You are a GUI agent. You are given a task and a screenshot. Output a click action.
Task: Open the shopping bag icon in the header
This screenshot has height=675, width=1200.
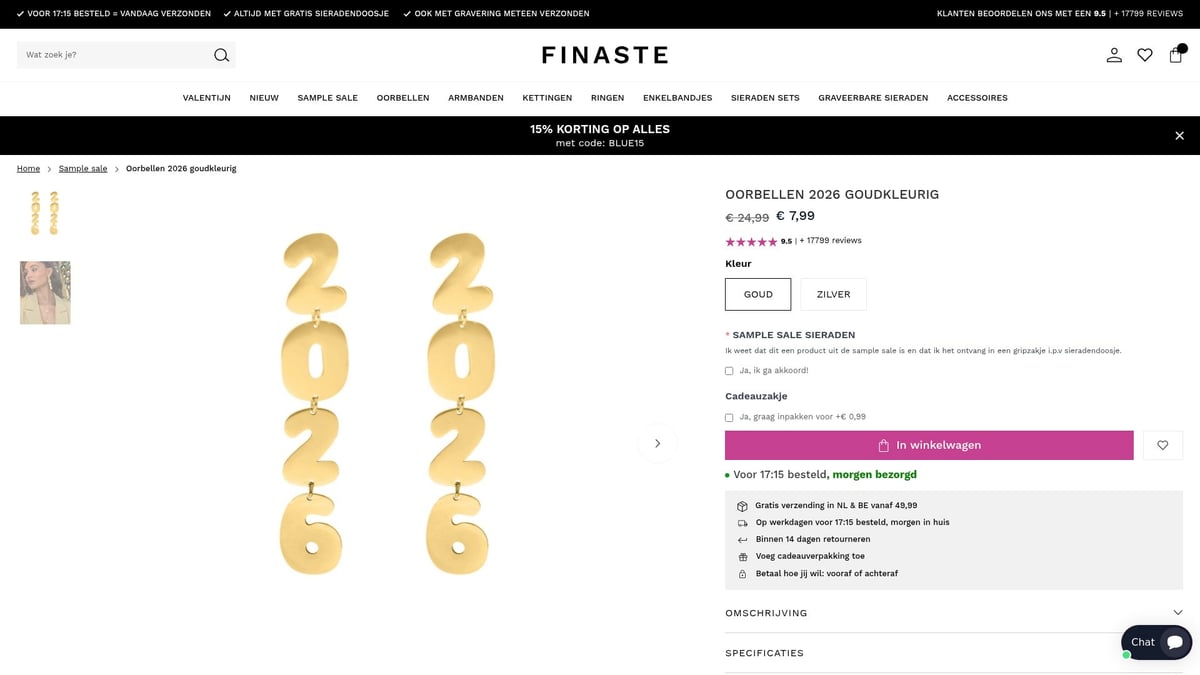pos(1176,55)
